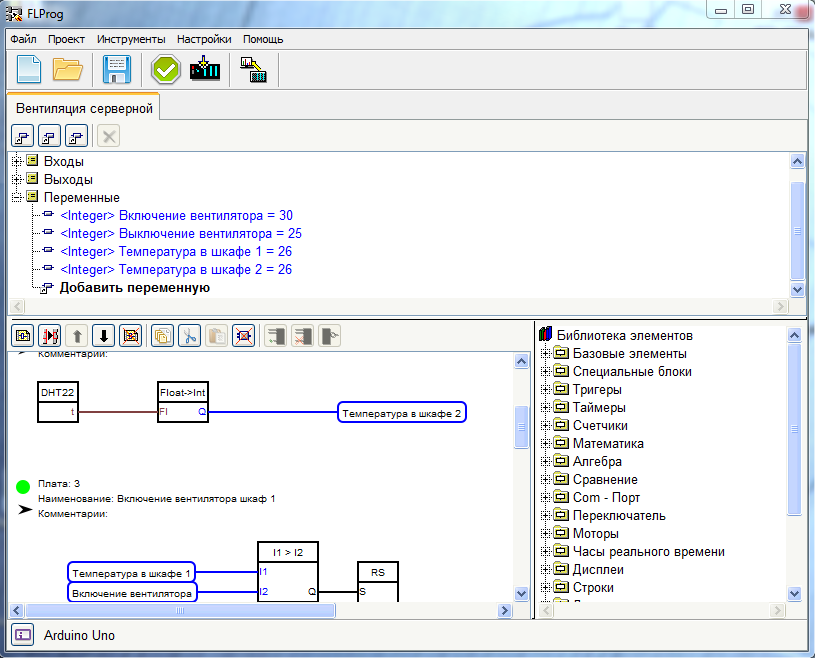The height and width of the screenshot is (658, 815).
Task: Click variables panel scrollbar up arrow
Action: coord(797,161)
